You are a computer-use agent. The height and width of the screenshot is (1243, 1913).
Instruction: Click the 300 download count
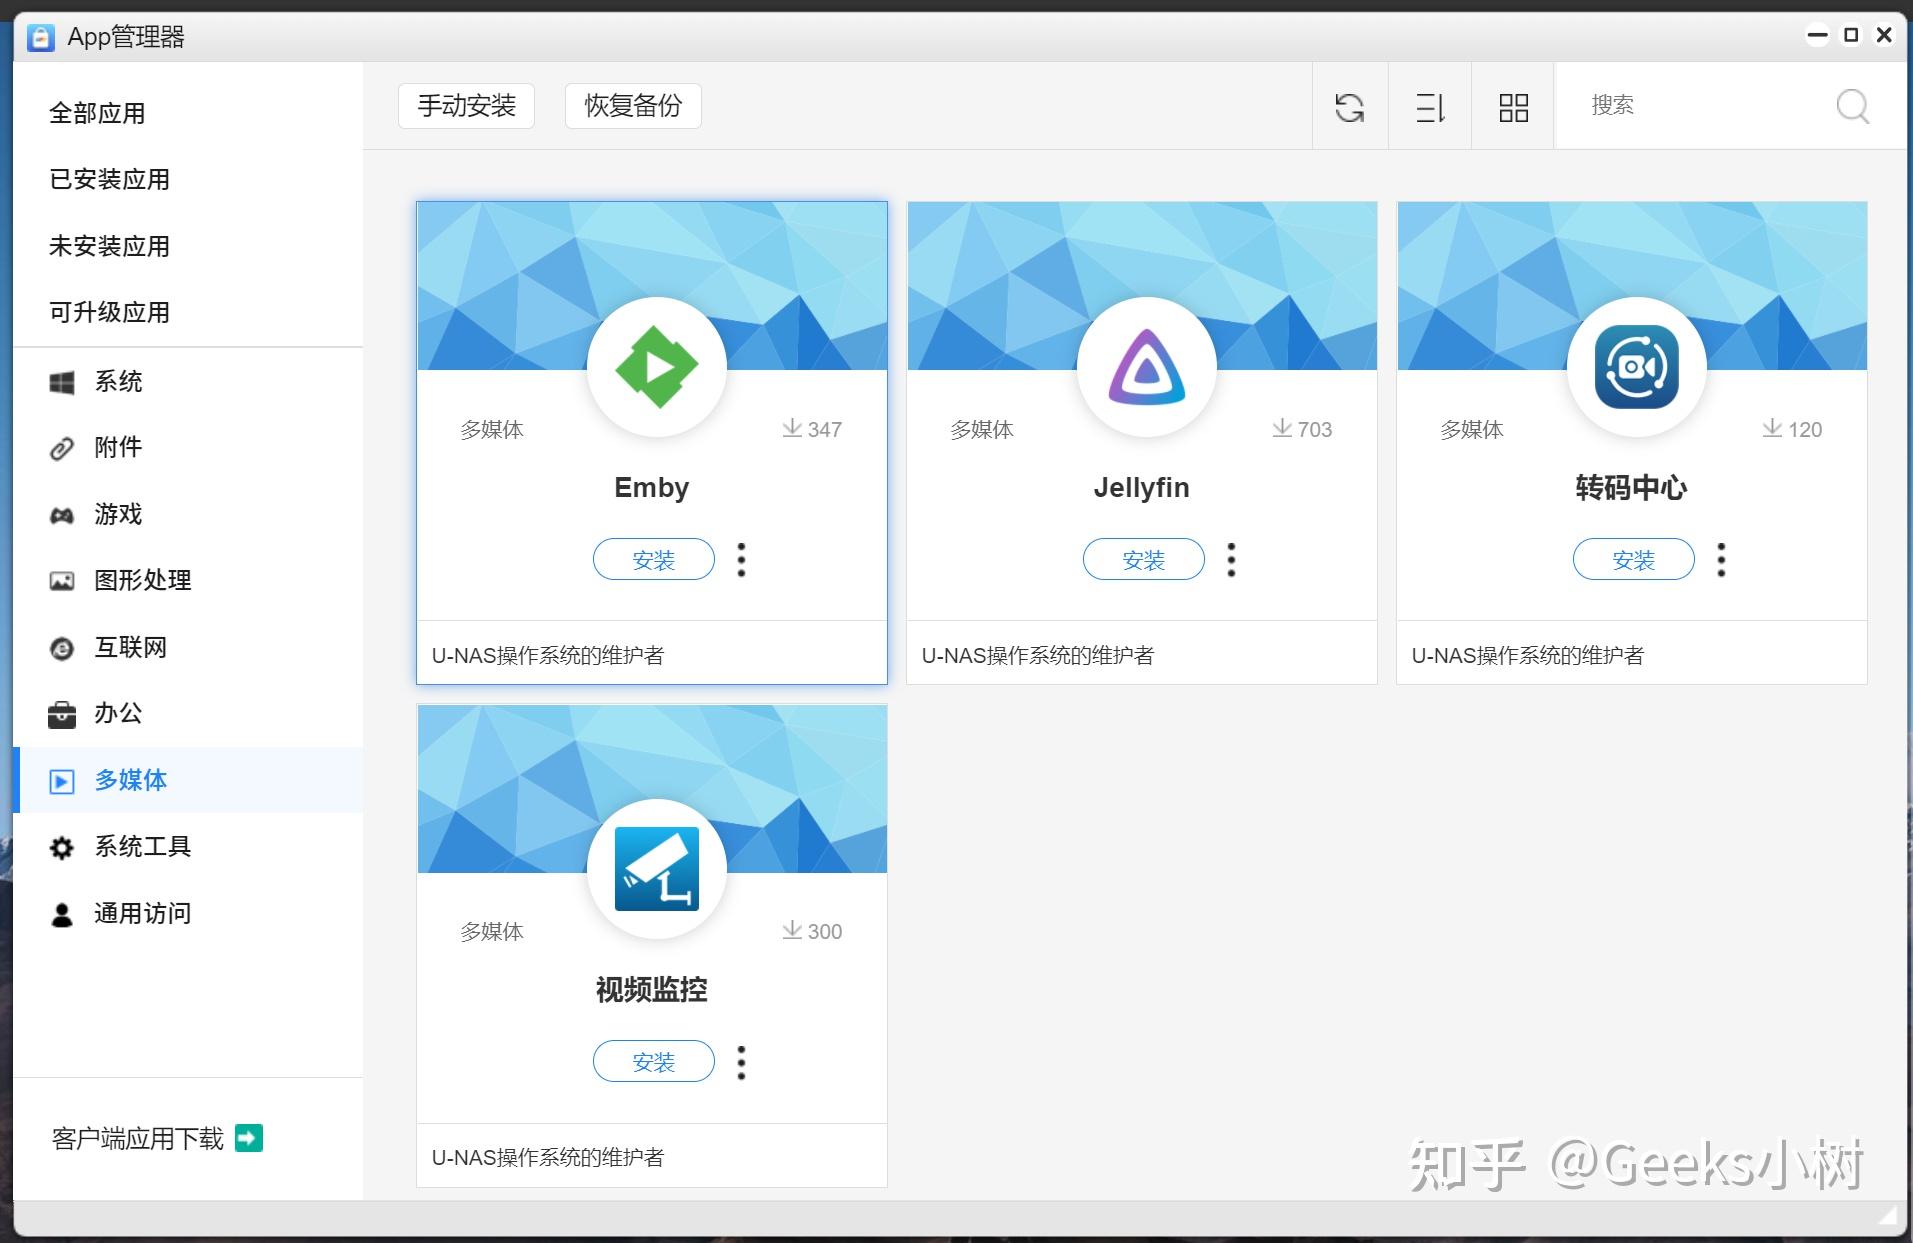825,931
